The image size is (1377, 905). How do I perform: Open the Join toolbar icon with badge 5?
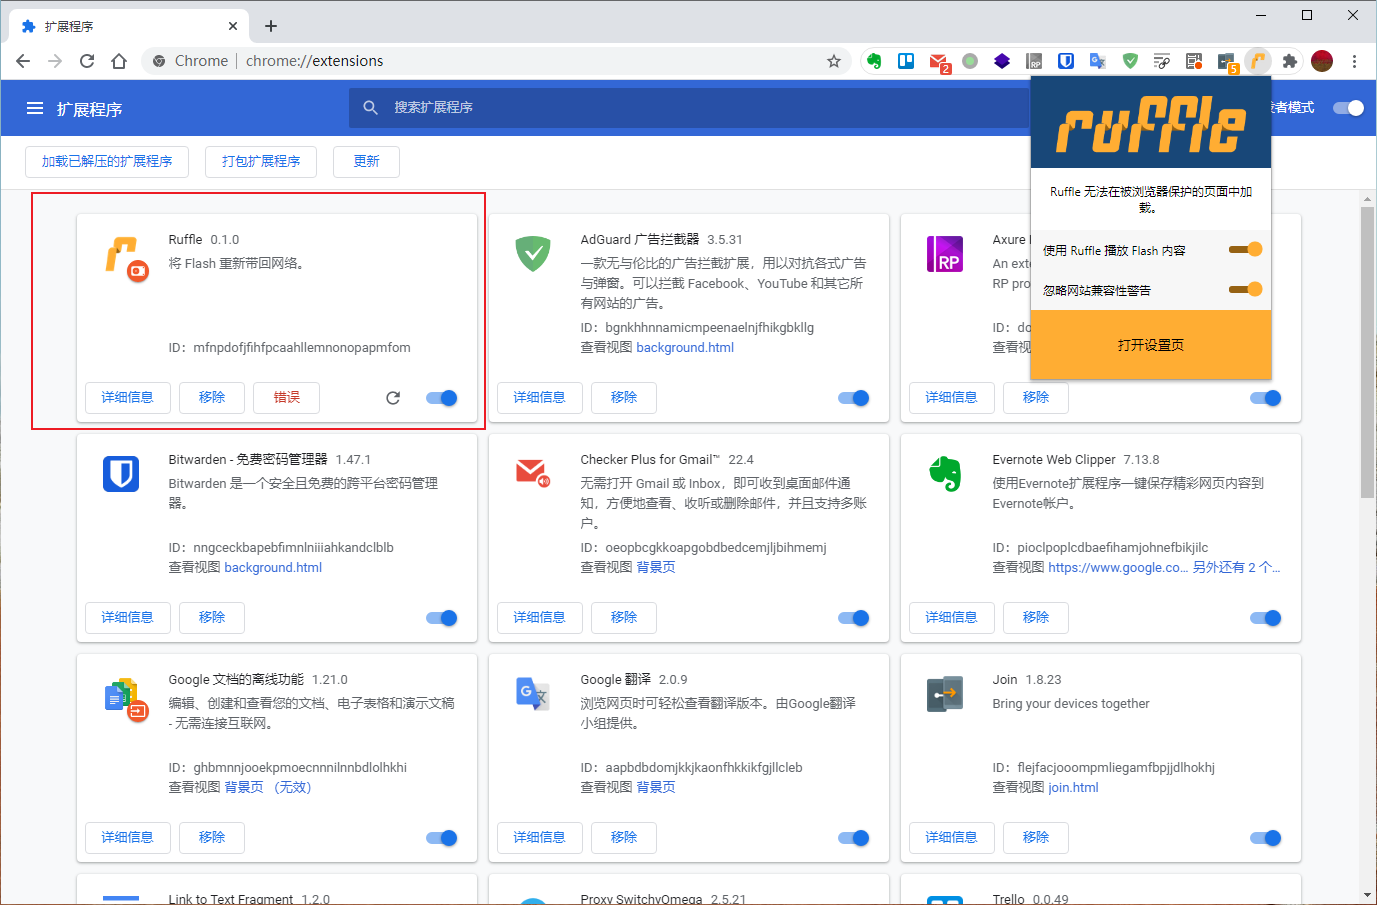pyautogui.click(x=1227, y=62)
